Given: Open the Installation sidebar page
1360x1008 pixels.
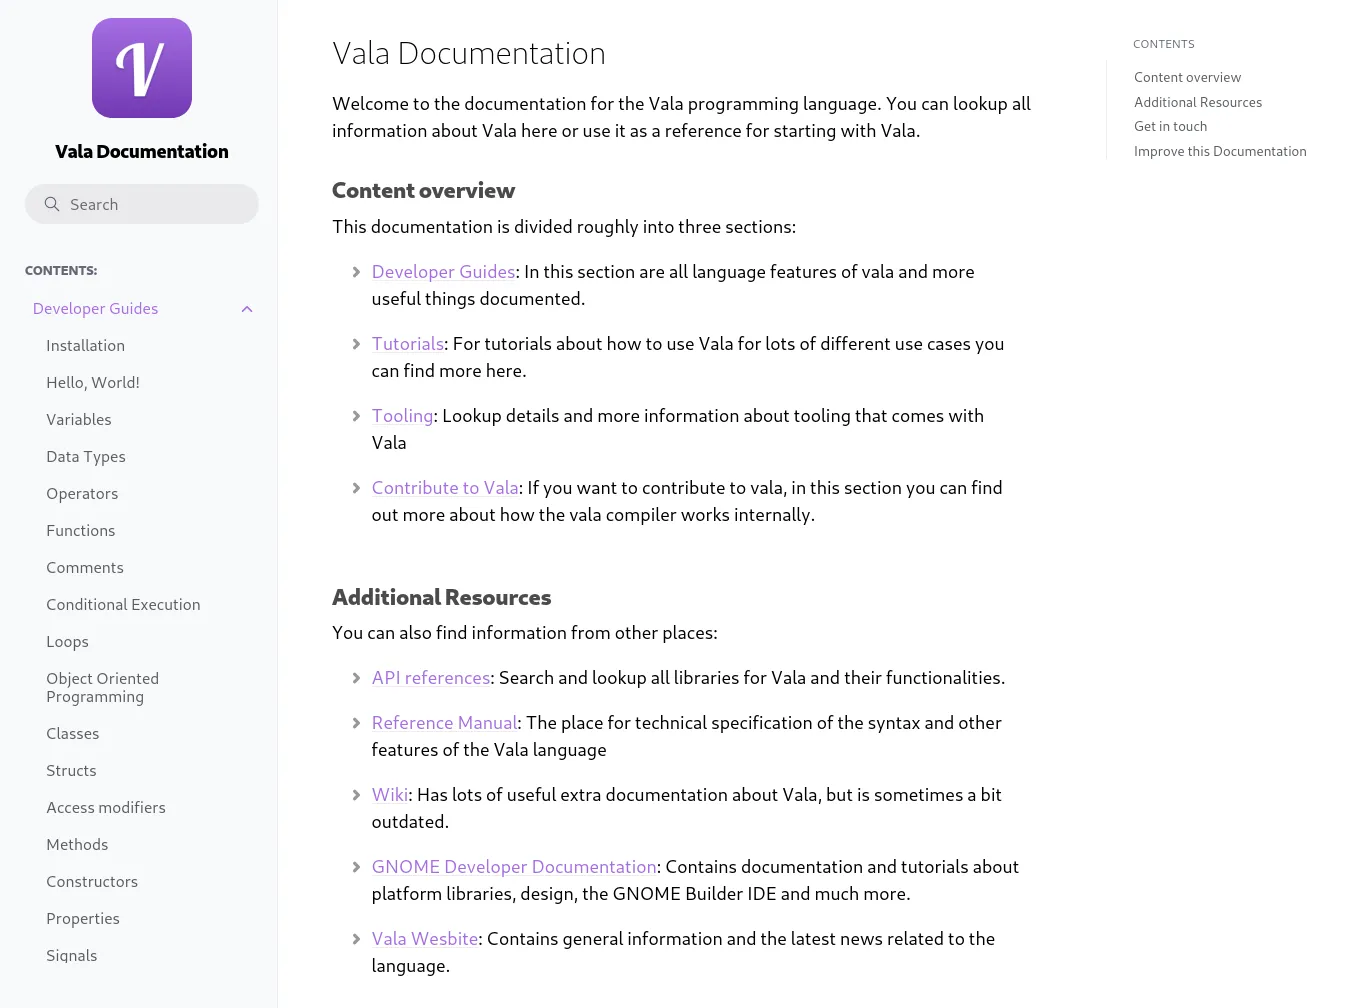Looking at the screenshot, I should (x=85, y=346).
